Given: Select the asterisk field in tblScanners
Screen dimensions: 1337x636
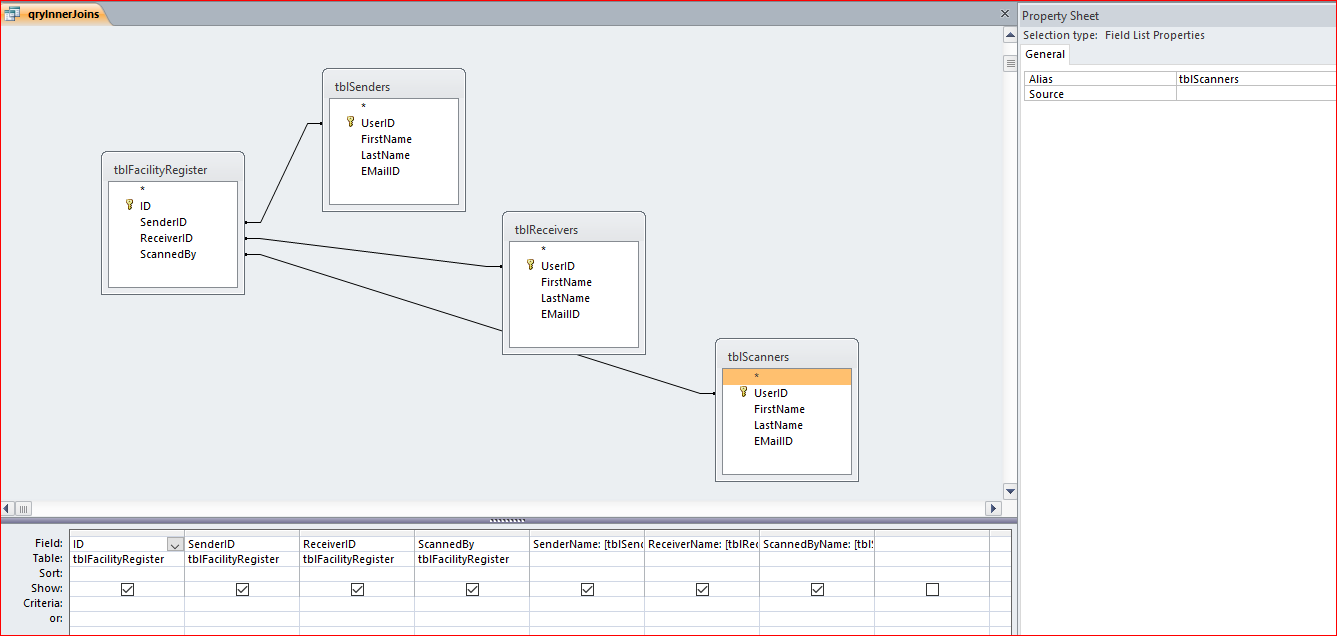Looking at the screenshot, I should (787, 377).
